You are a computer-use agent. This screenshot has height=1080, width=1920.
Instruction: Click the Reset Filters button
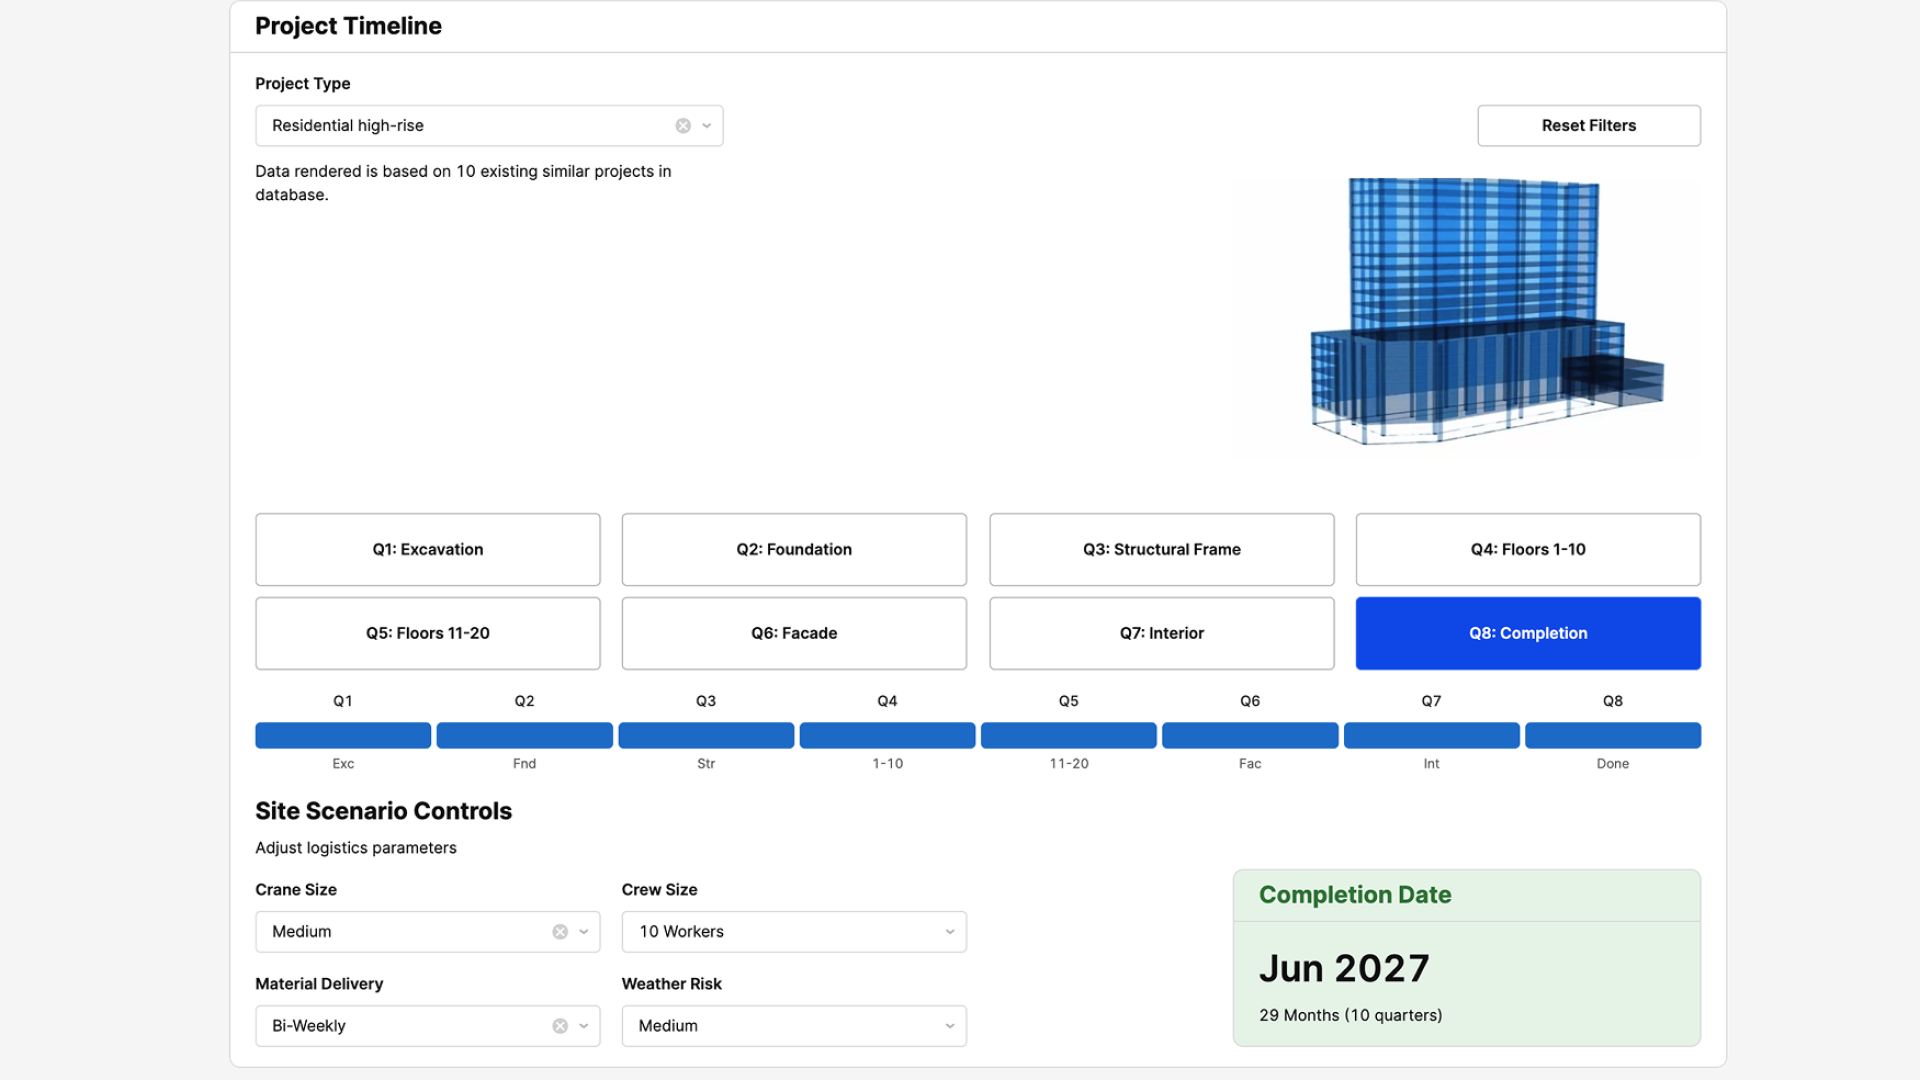[x=1588, y=126]
